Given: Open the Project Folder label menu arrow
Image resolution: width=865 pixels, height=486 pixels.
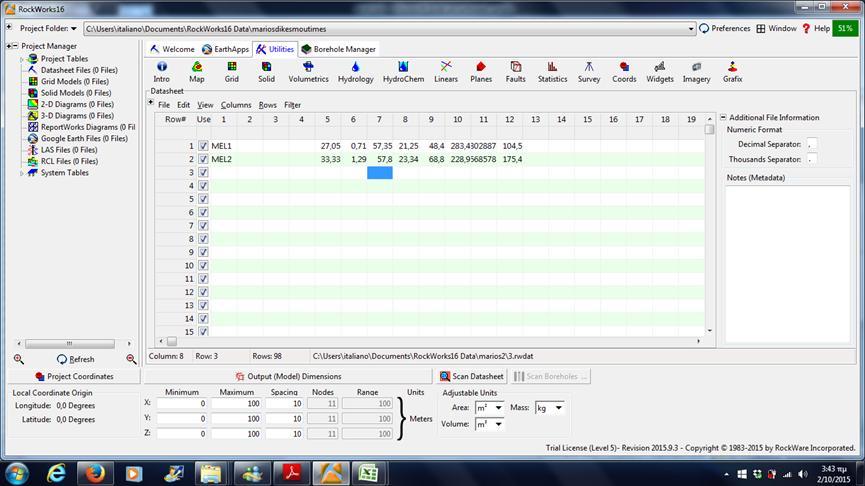Looking at the screenshot, I should click(x=73, y=29).
